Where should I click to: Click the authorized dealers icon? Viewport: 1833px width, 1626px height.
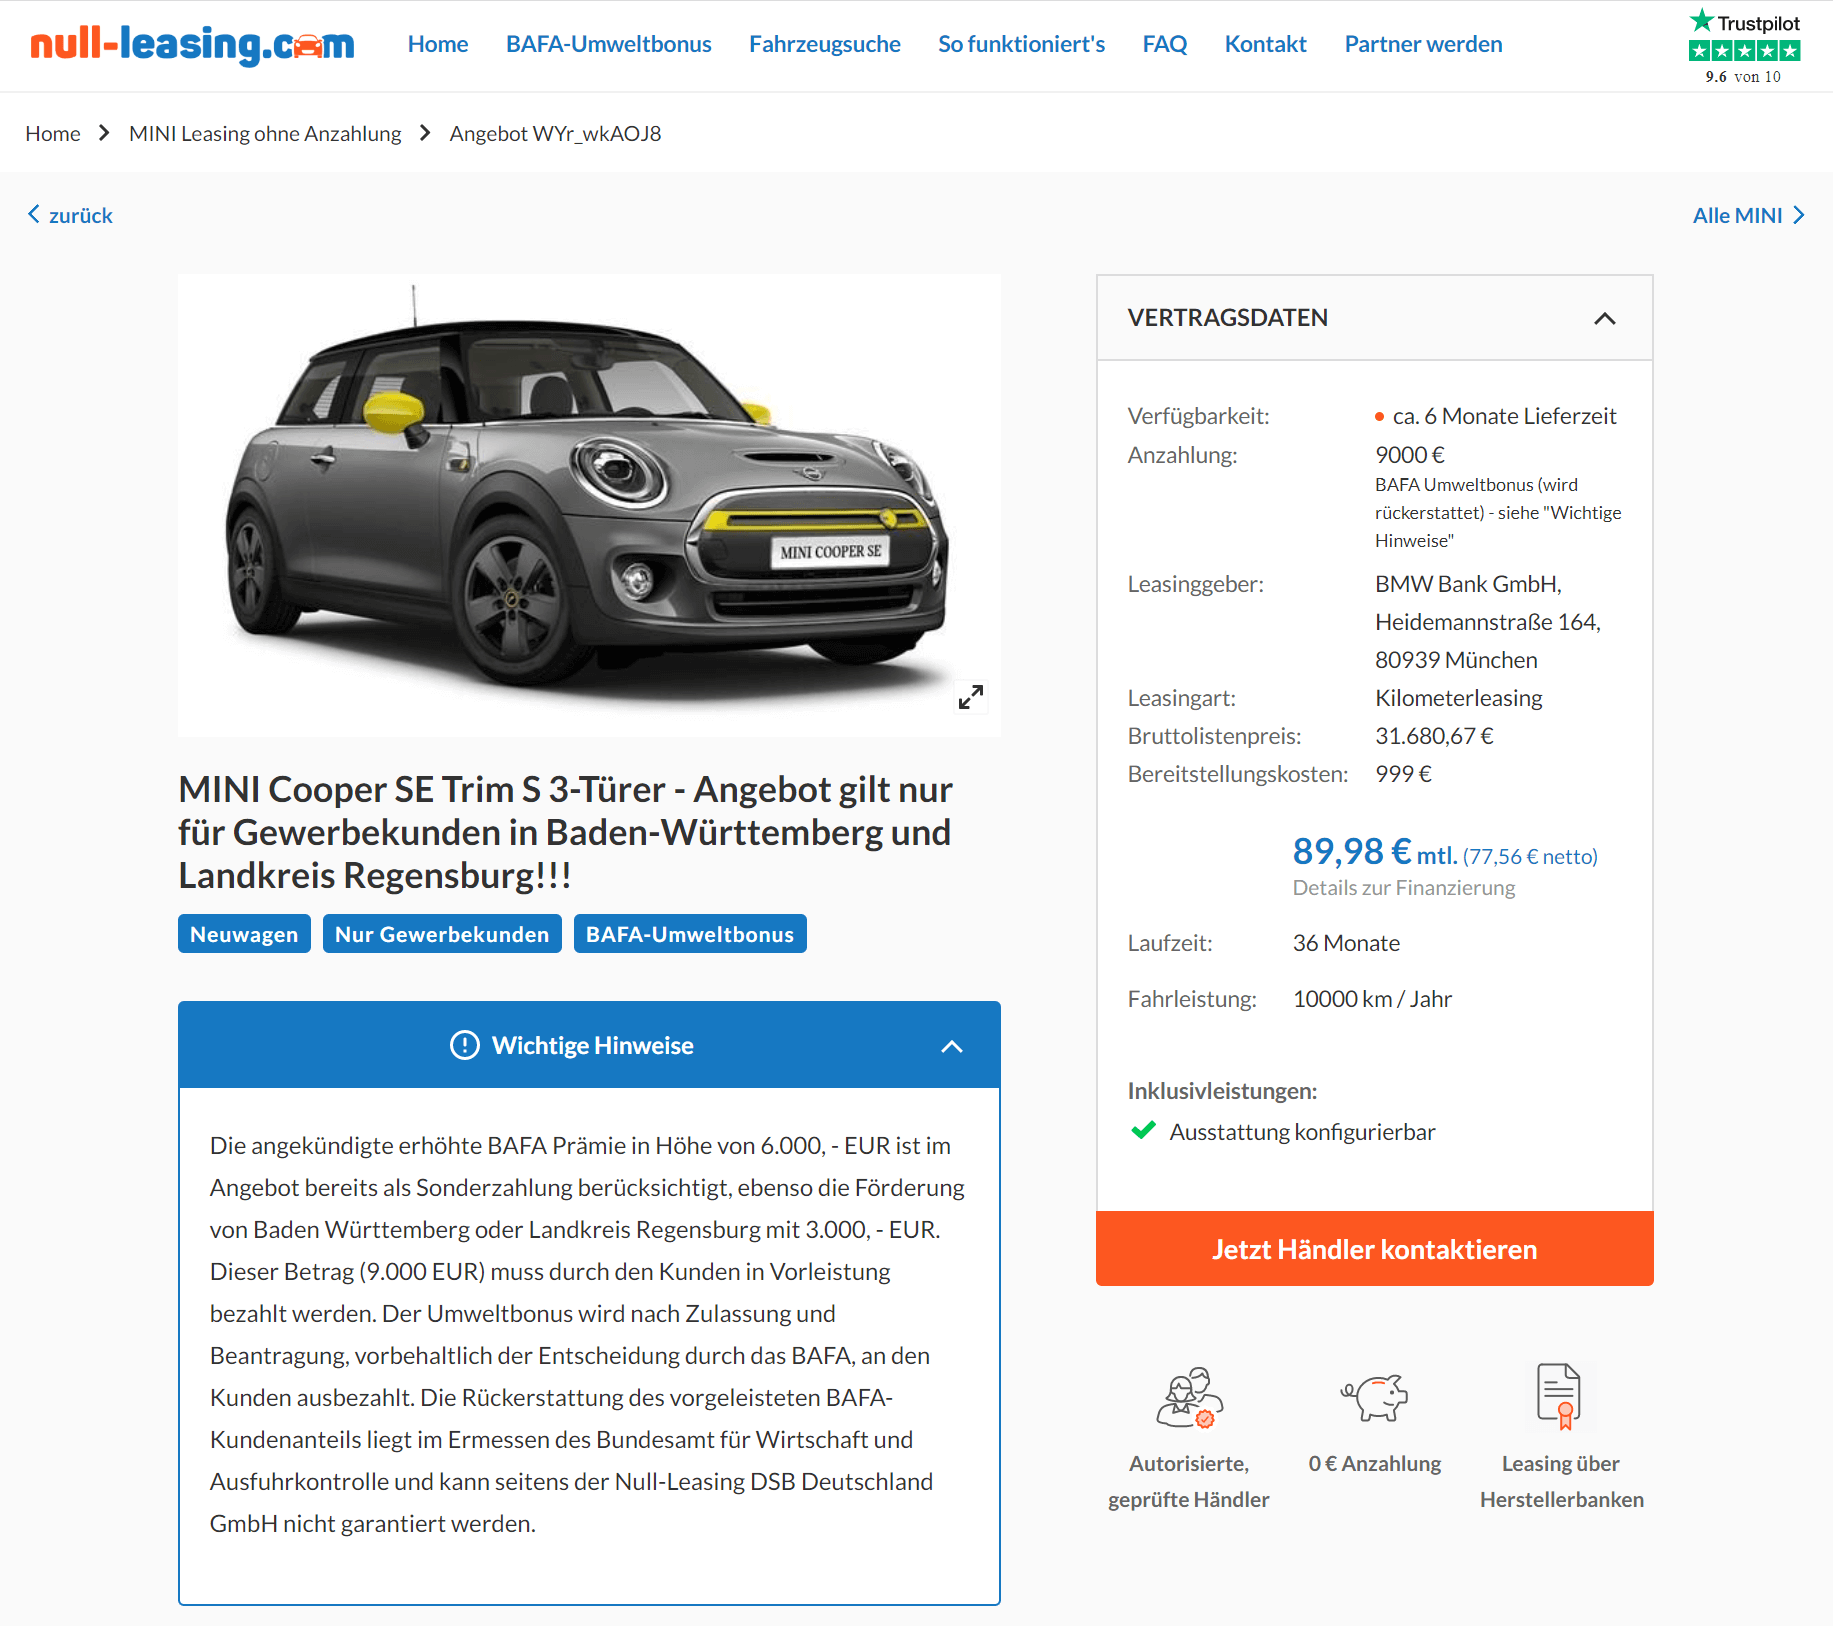click(x=1189, y=1397)
